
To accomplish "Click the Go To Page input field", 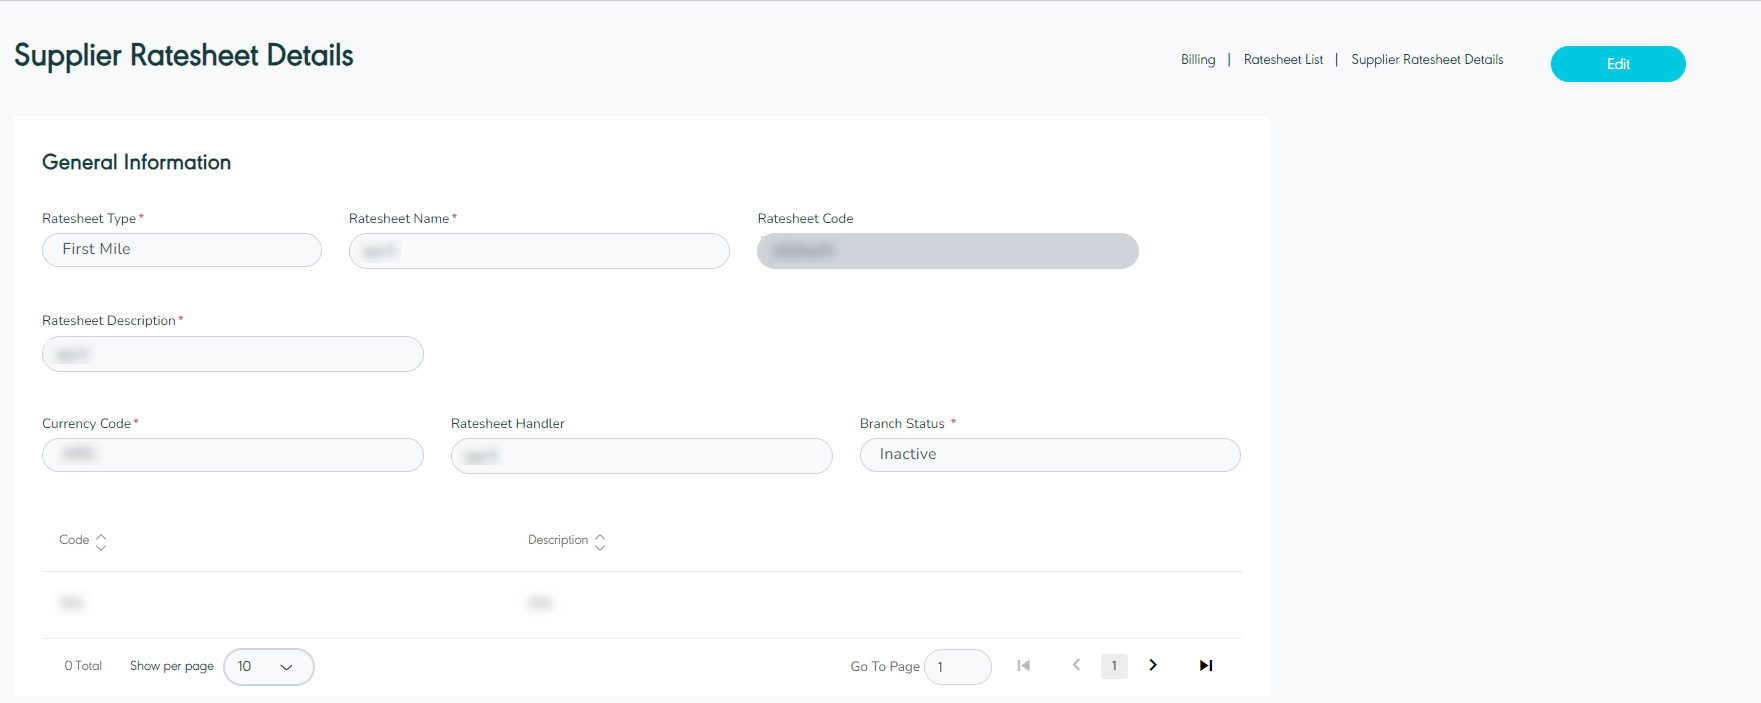I will 957,667.
